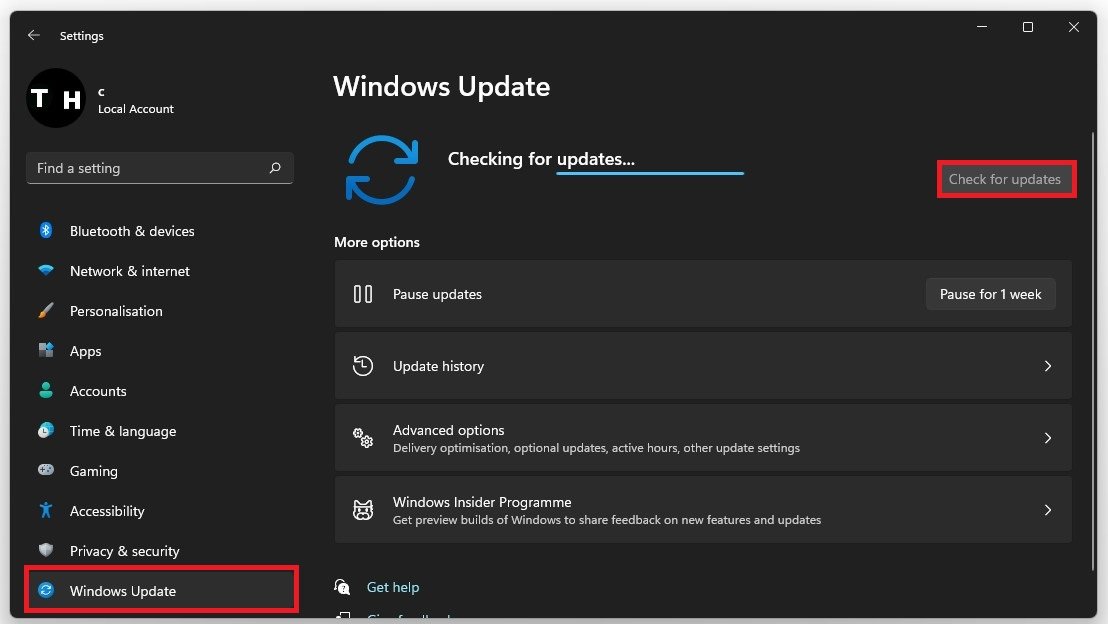This screenshot has width=1108, height=624.
Task: Click the Update history clock icon
Action: (x=363, y=366)
